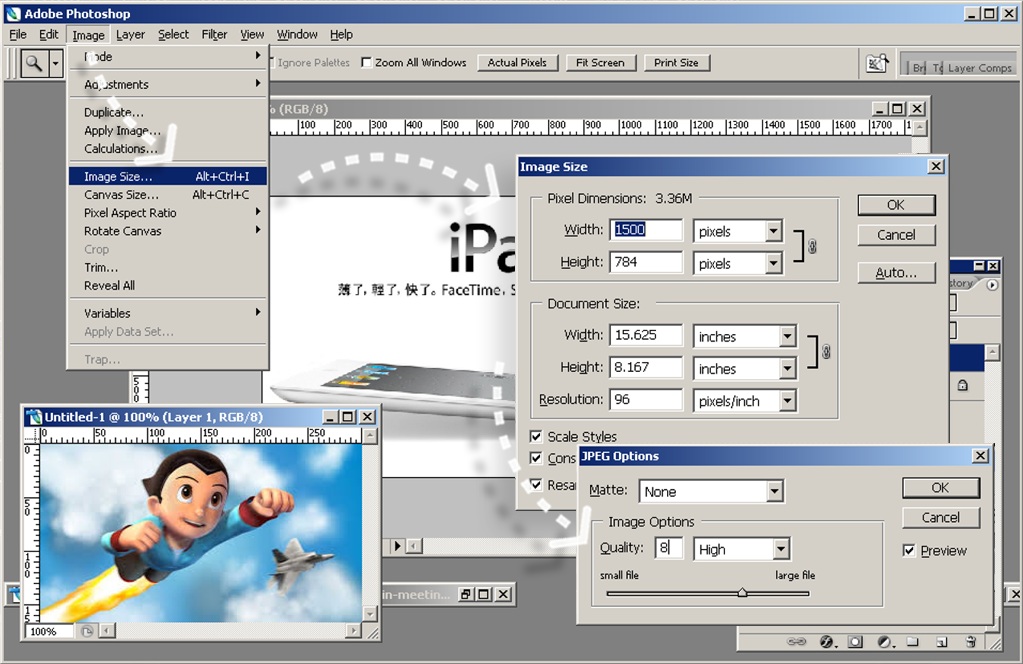Viewport: 1023px width, 664px height.
Task: Click the Print Size button
Action: 676,63
